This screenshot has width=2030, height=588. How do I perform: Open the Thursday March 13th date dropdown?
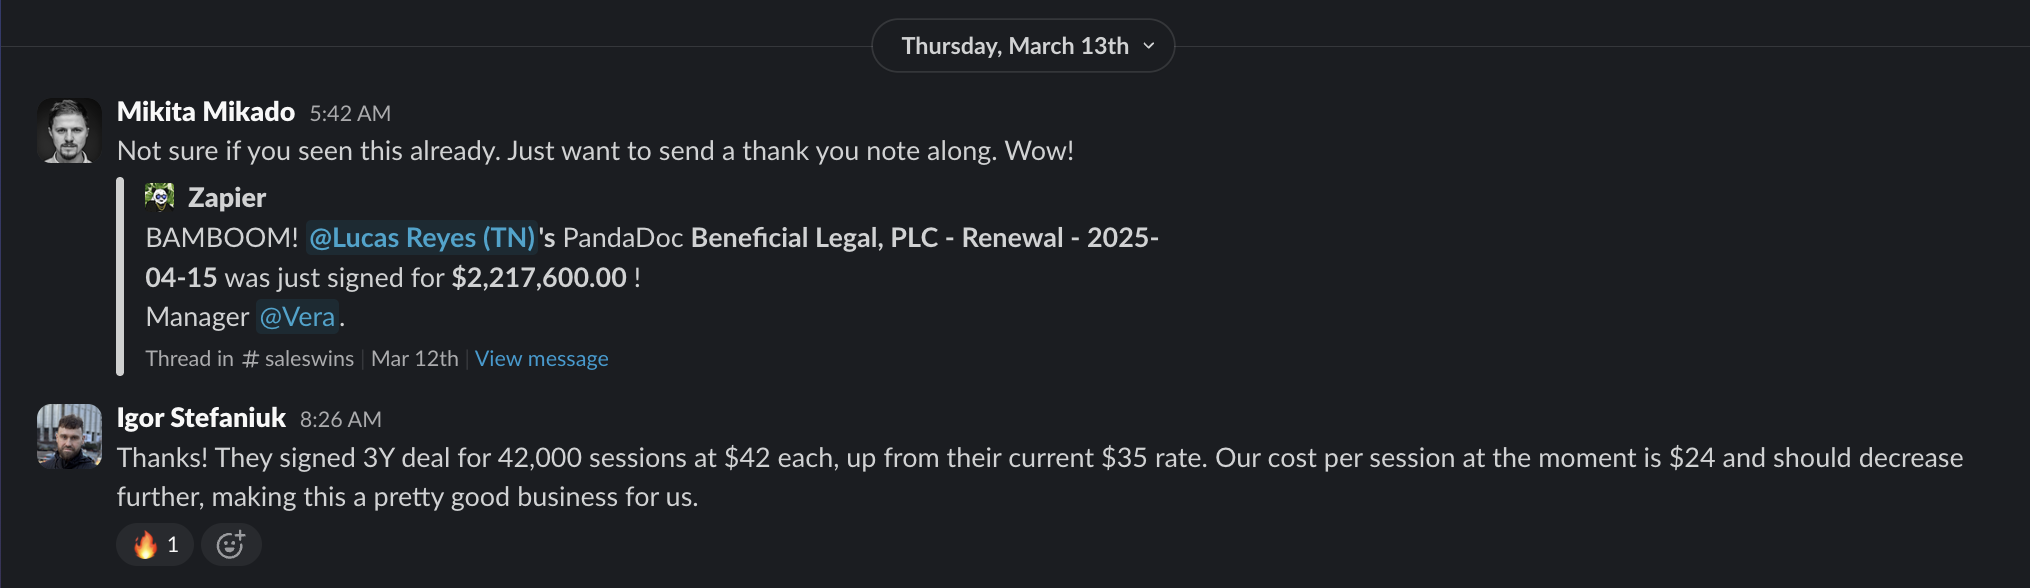pyautogui.click(x=1022, y=45)
